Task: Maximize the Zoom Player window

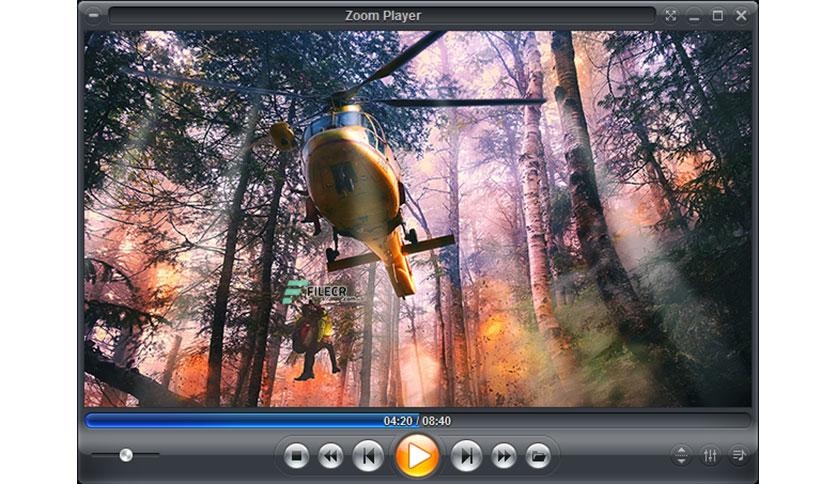Action: [718, 15]
